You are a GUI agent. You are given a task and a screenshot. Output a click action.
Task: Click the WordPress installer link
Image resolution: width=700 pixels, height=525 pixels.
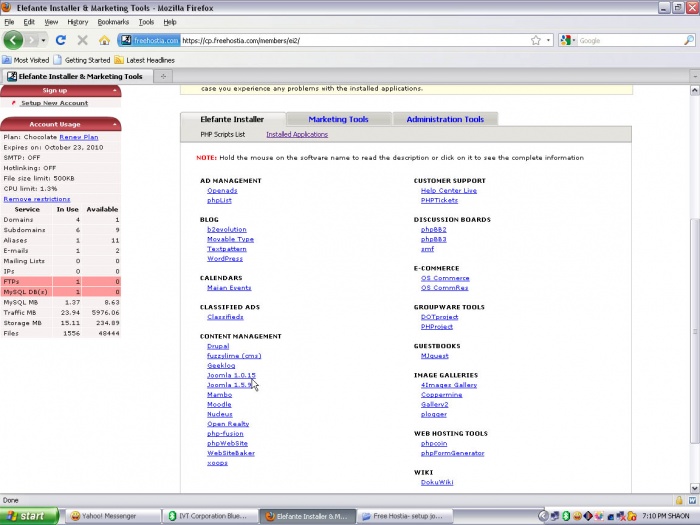click(x=224, y=259)
